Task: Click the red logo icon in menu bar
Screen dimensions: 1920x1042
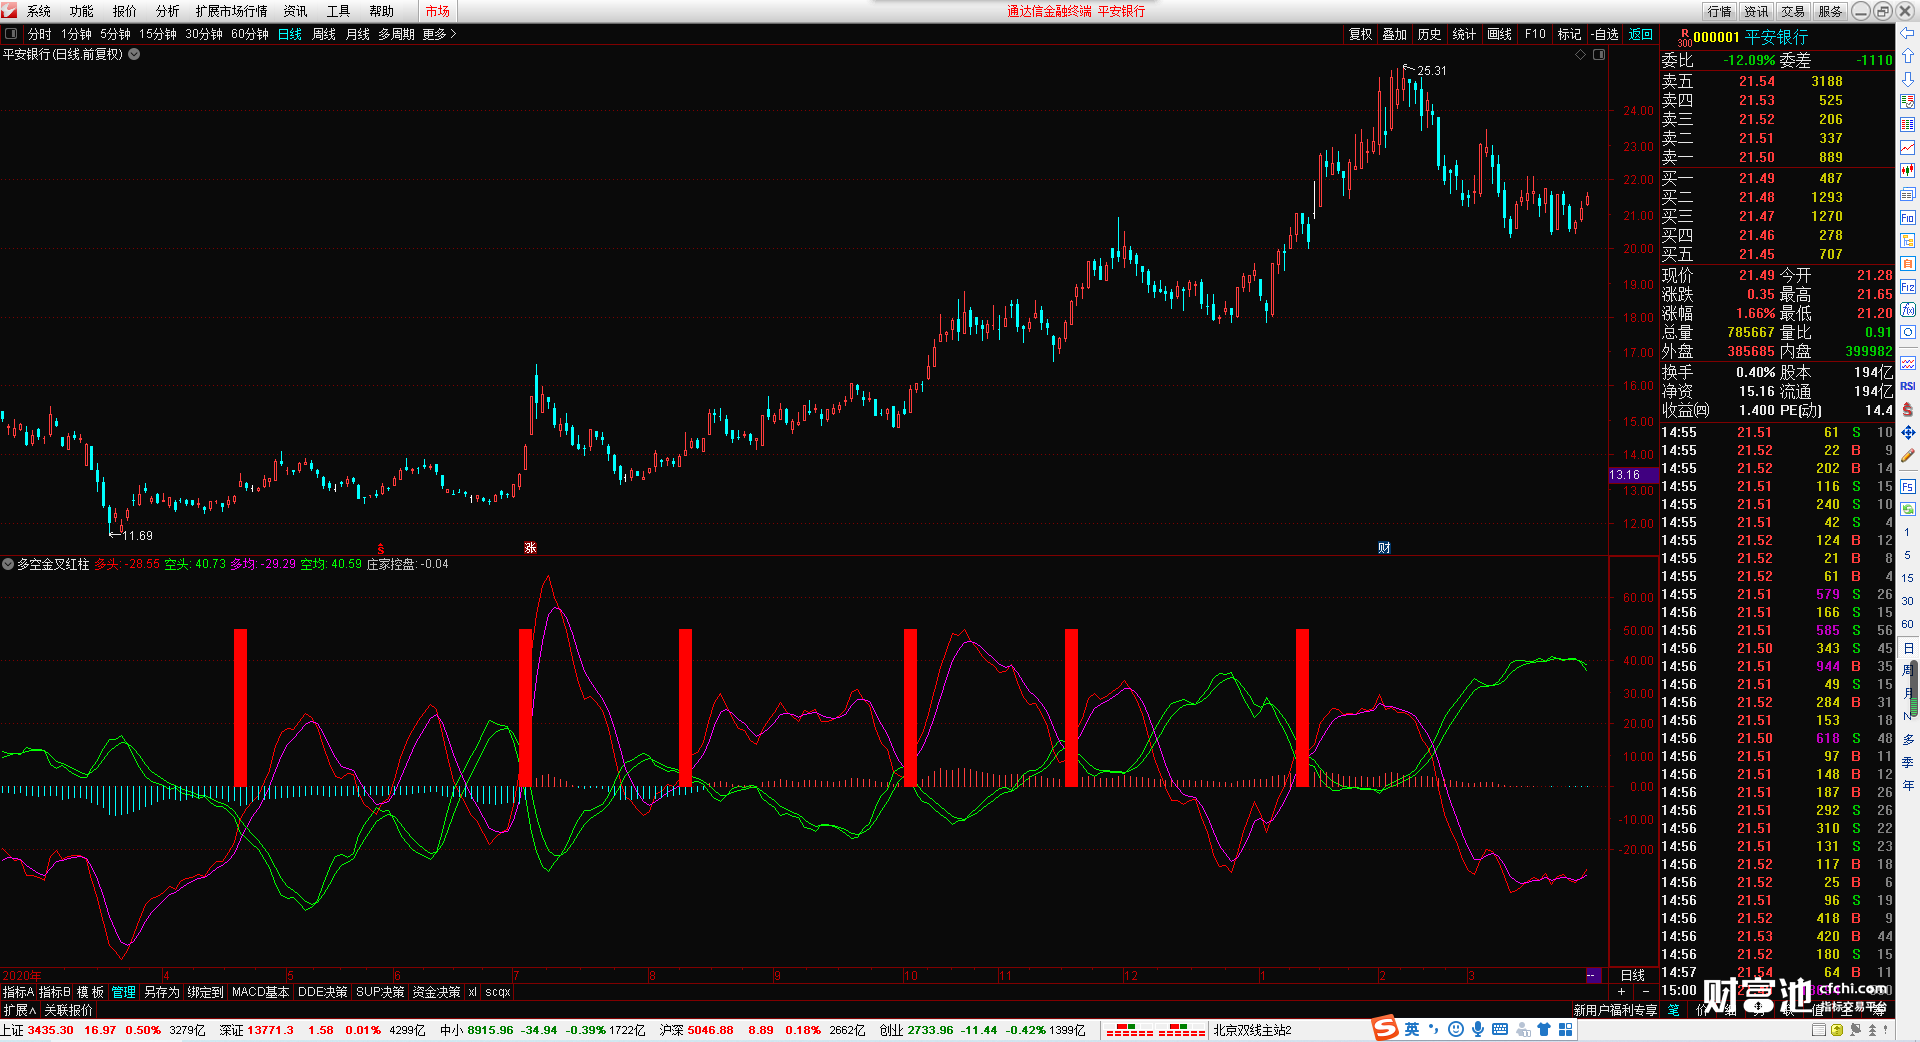Action: point(9,10)
